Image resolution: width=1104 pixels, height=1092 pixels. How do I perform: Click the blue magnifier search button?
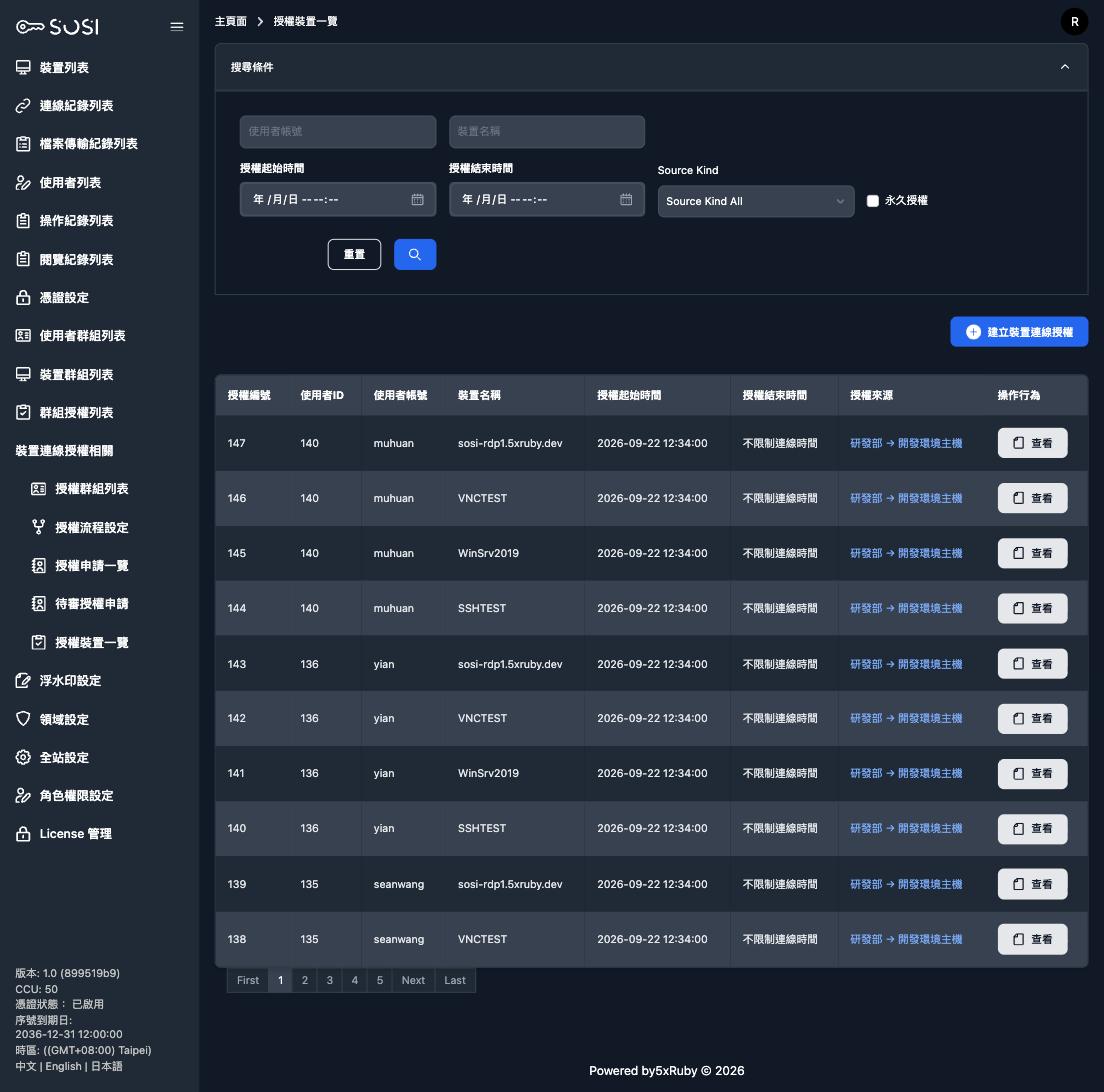(x=415, y=254)
